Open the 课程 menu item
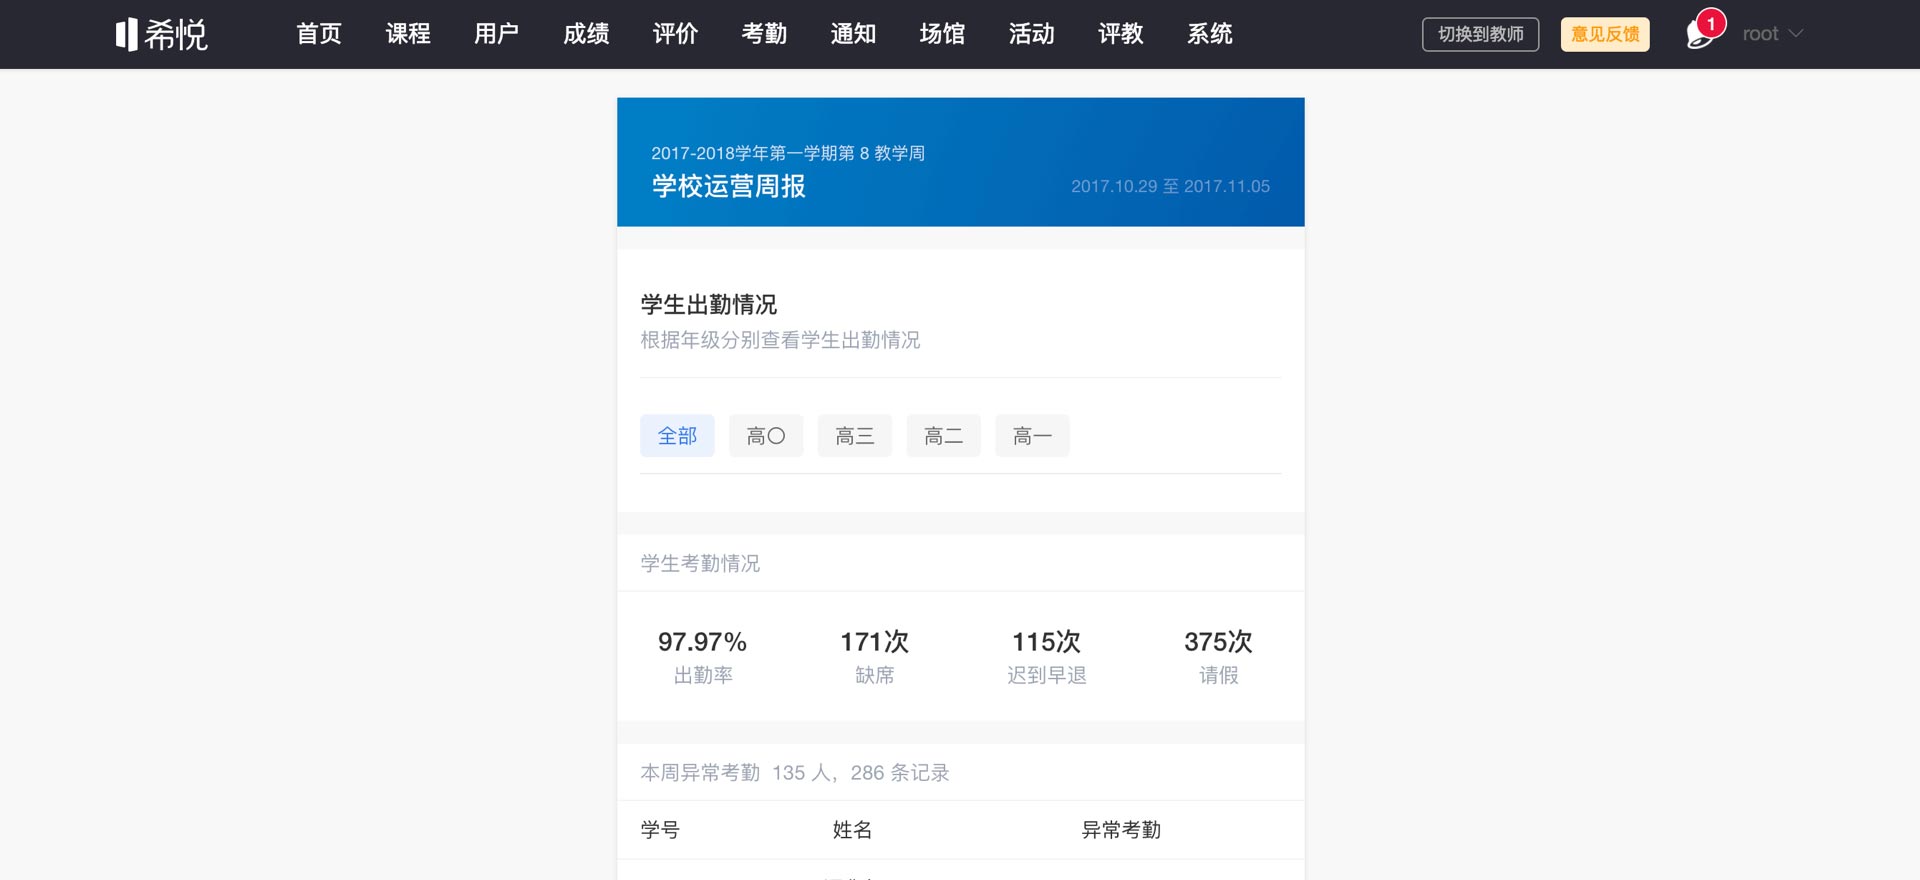1920x880 pixels. click(x=408, y=34)
